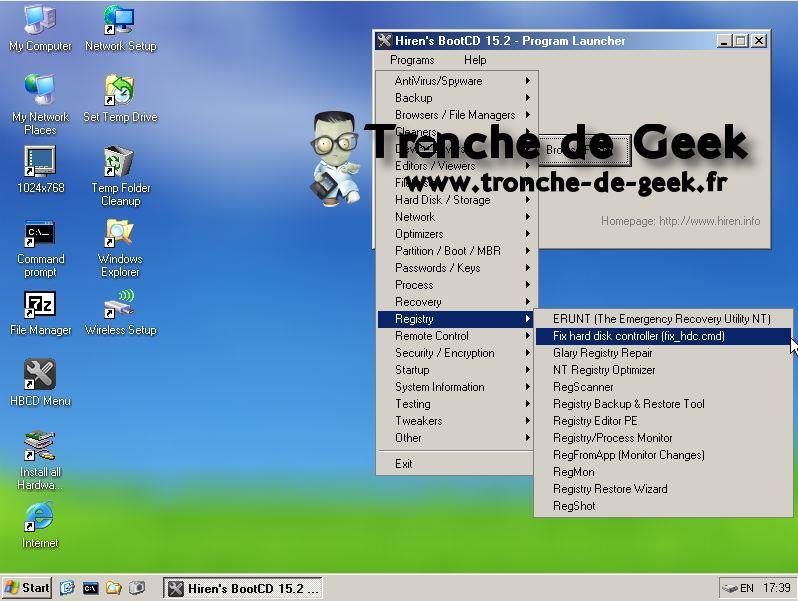Launch Registry/Process Monitor

[x=663, y=438]
